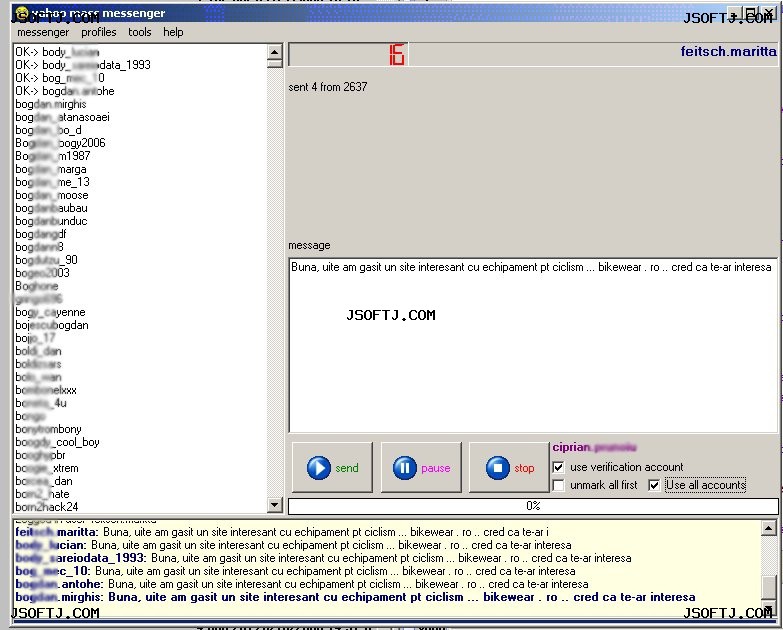Select contact ending in m1987
This screenshot has width=783, height=630.
click(x=52, y=156)
